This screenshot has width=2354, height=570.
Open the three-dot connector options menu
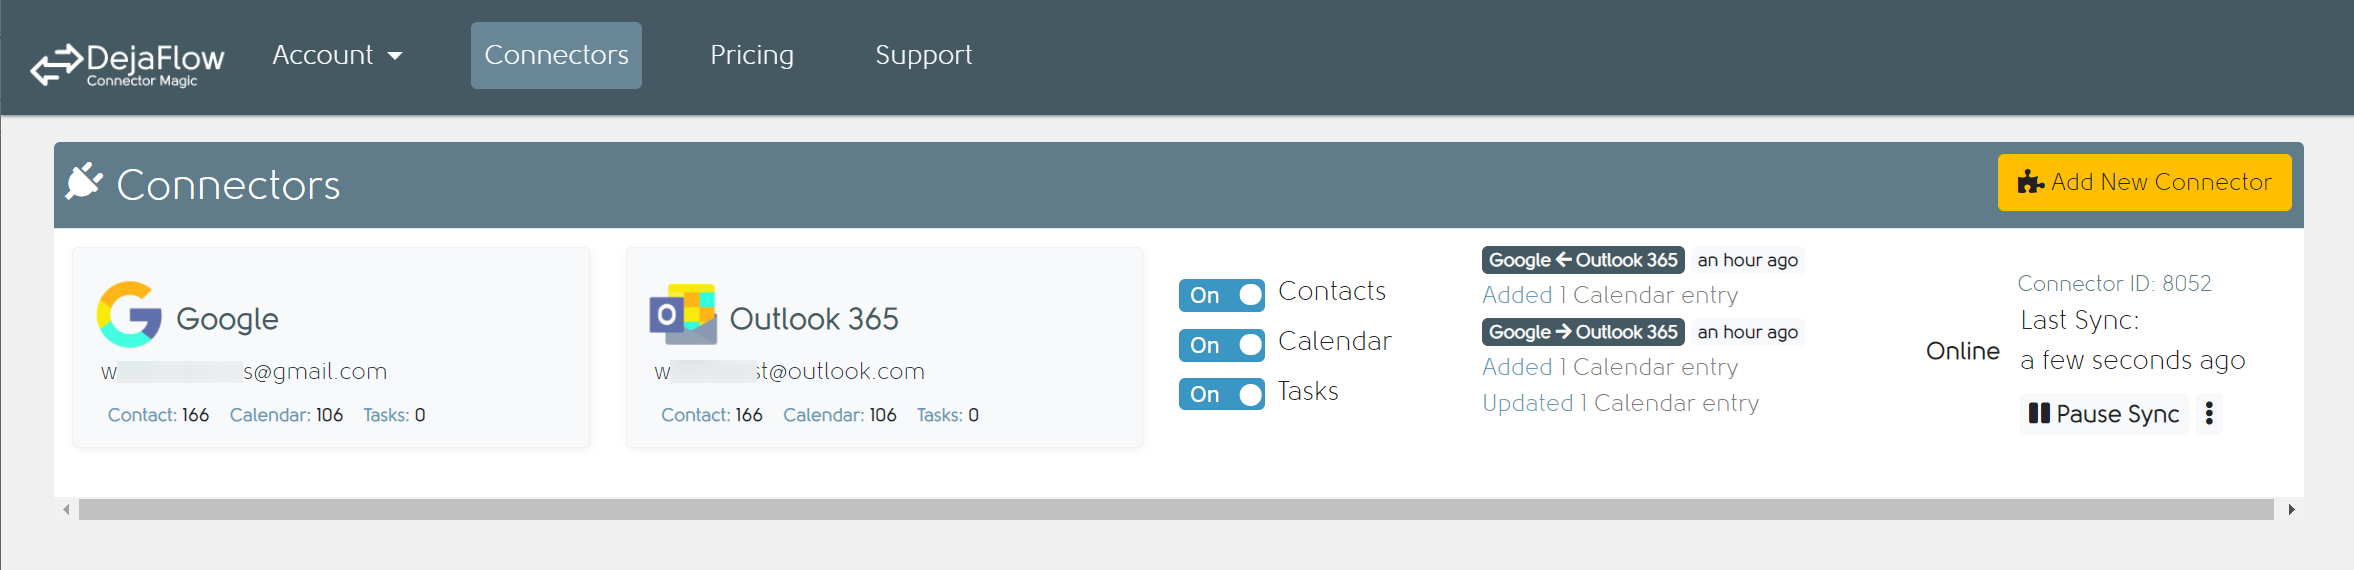tap(2209, 413)
